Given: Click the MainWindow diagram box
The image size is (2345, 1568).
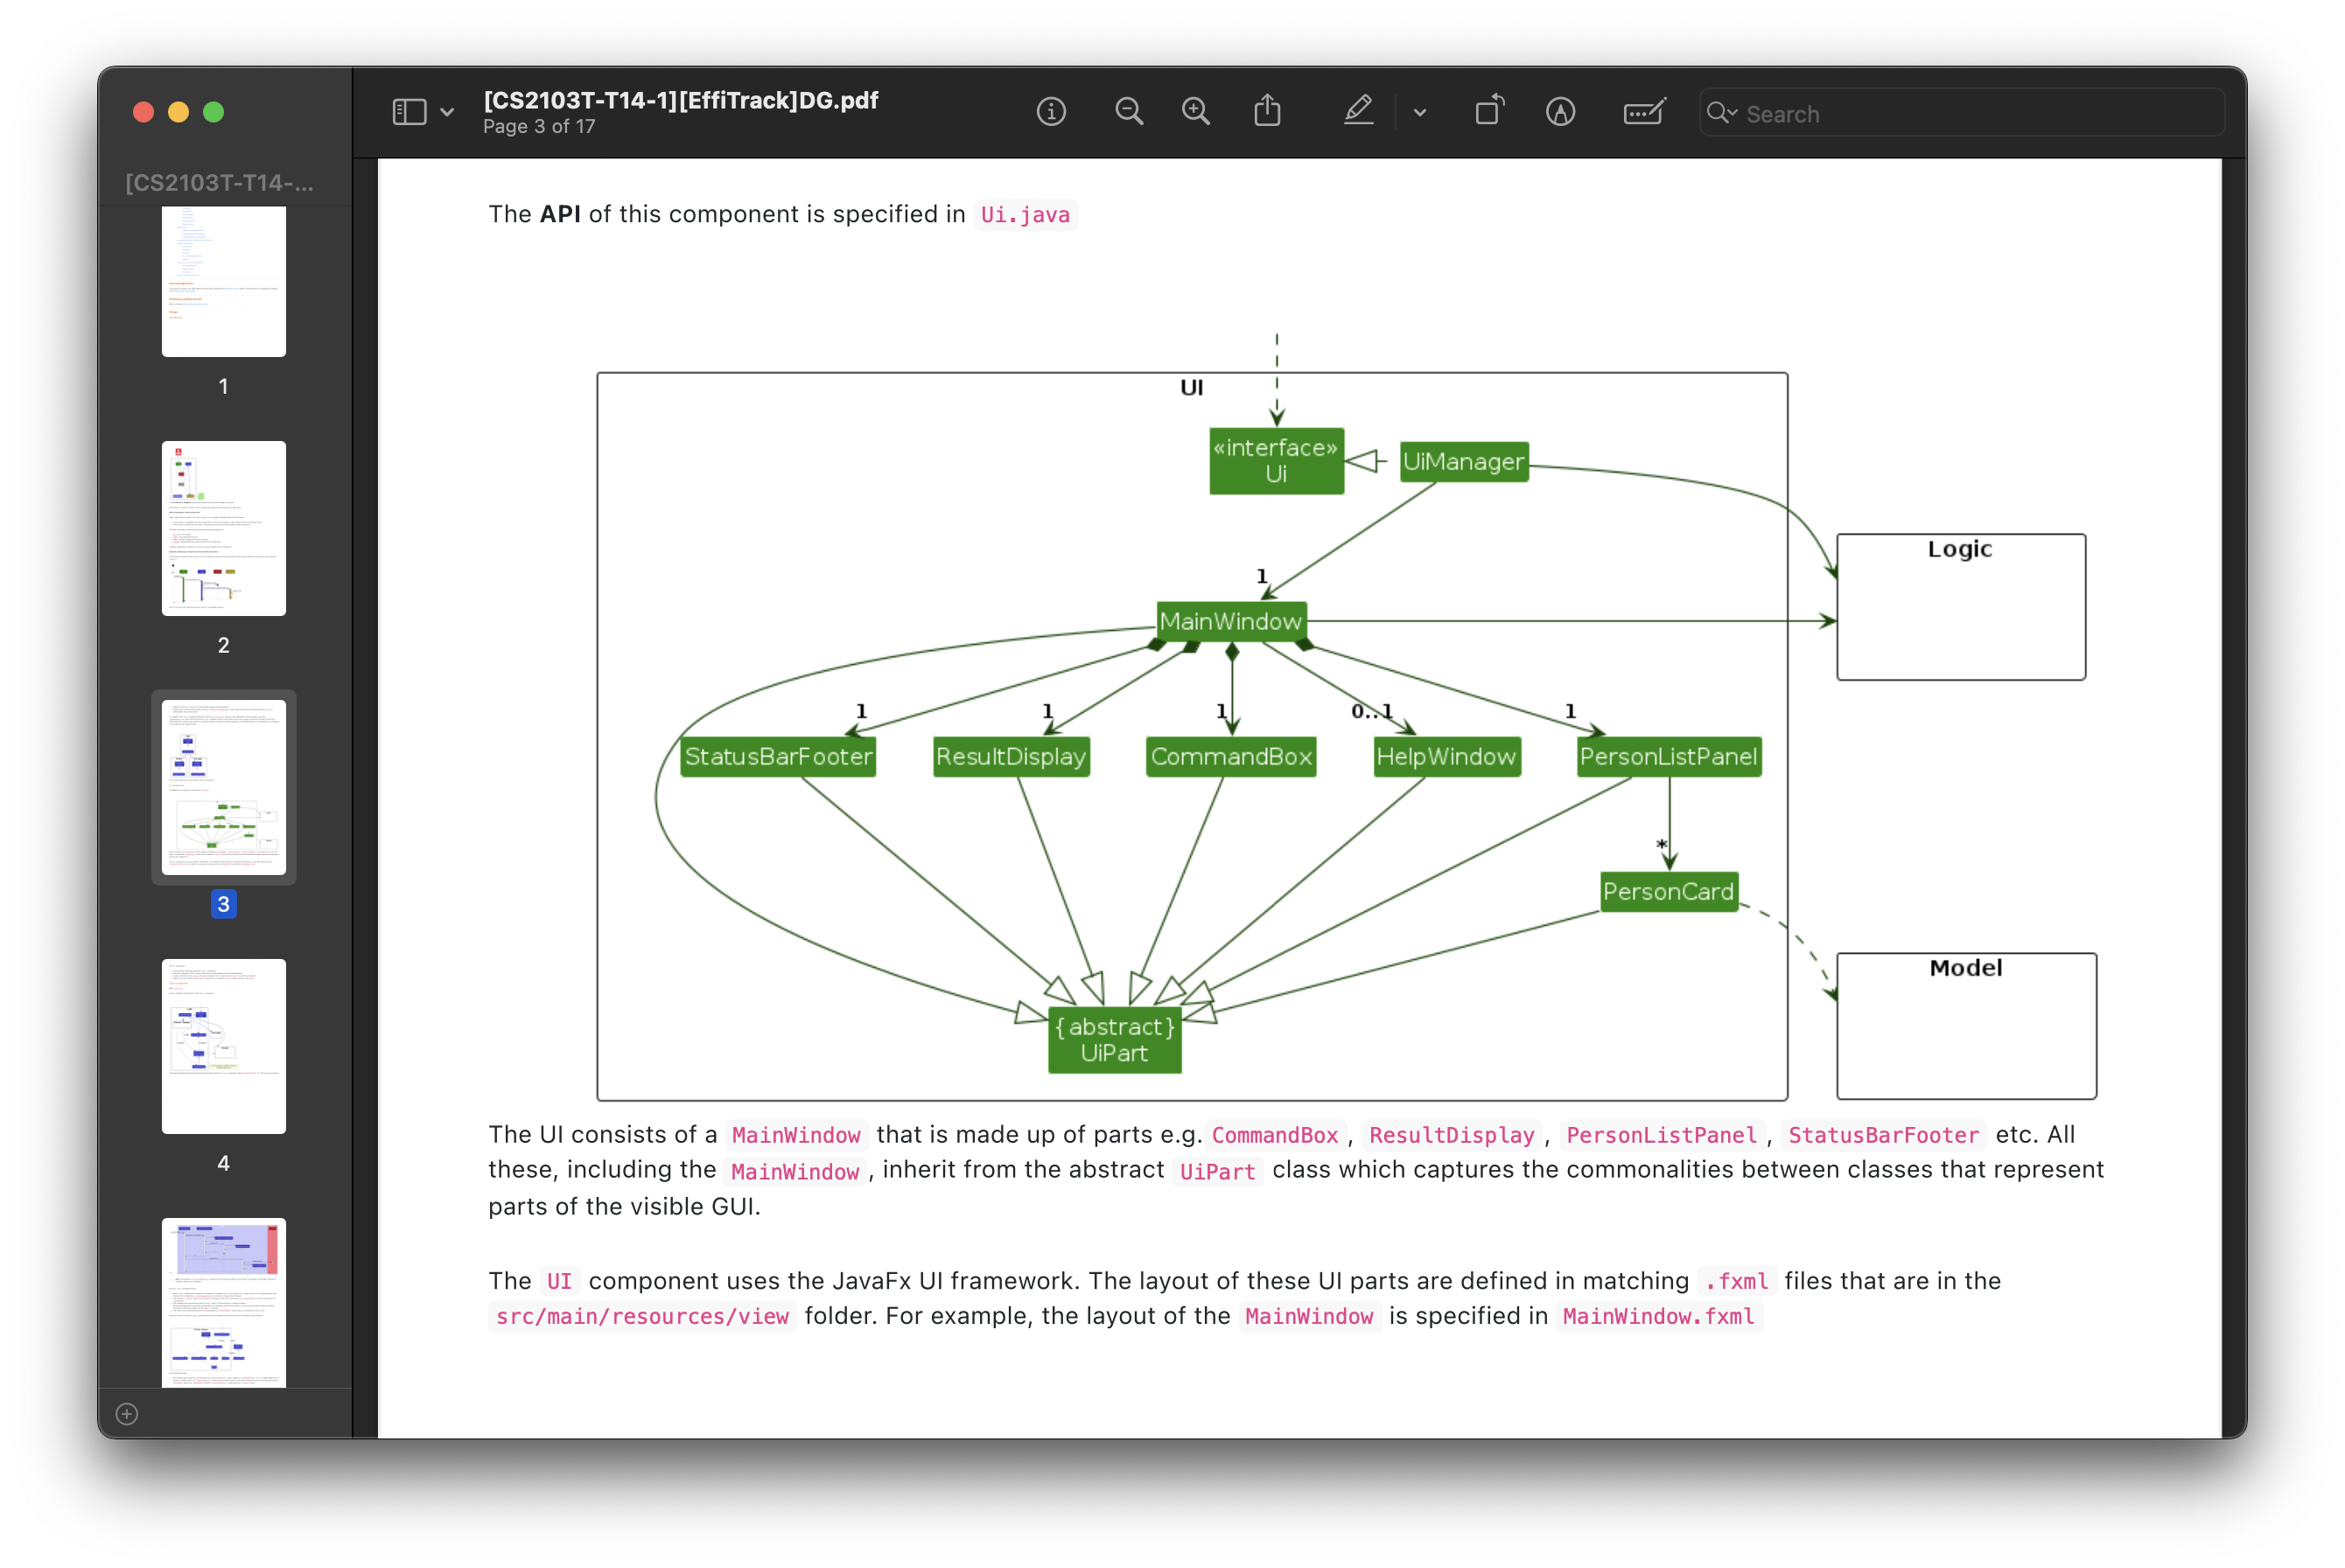Looking at the screenshot, I should pos(1231,622).
